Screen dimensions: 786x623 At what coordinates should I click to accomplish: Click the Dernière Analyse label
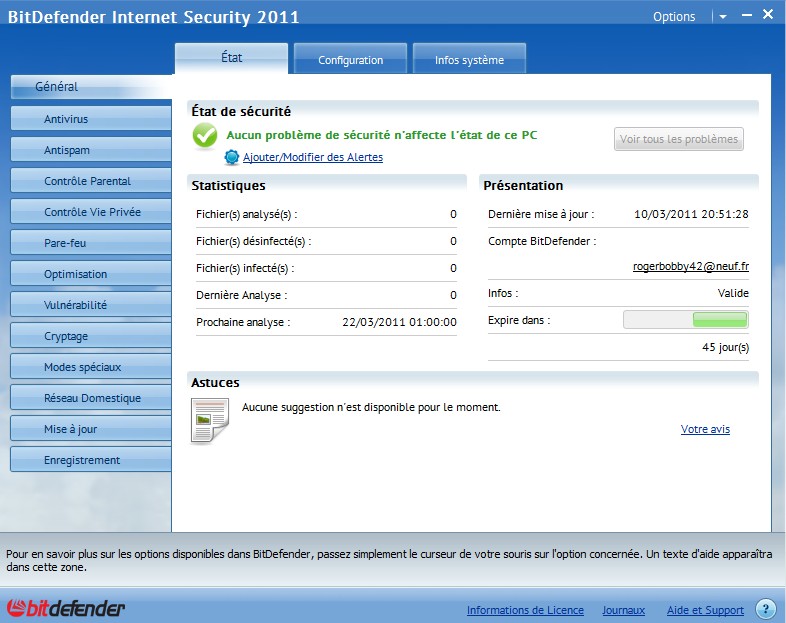click(242, 295)
